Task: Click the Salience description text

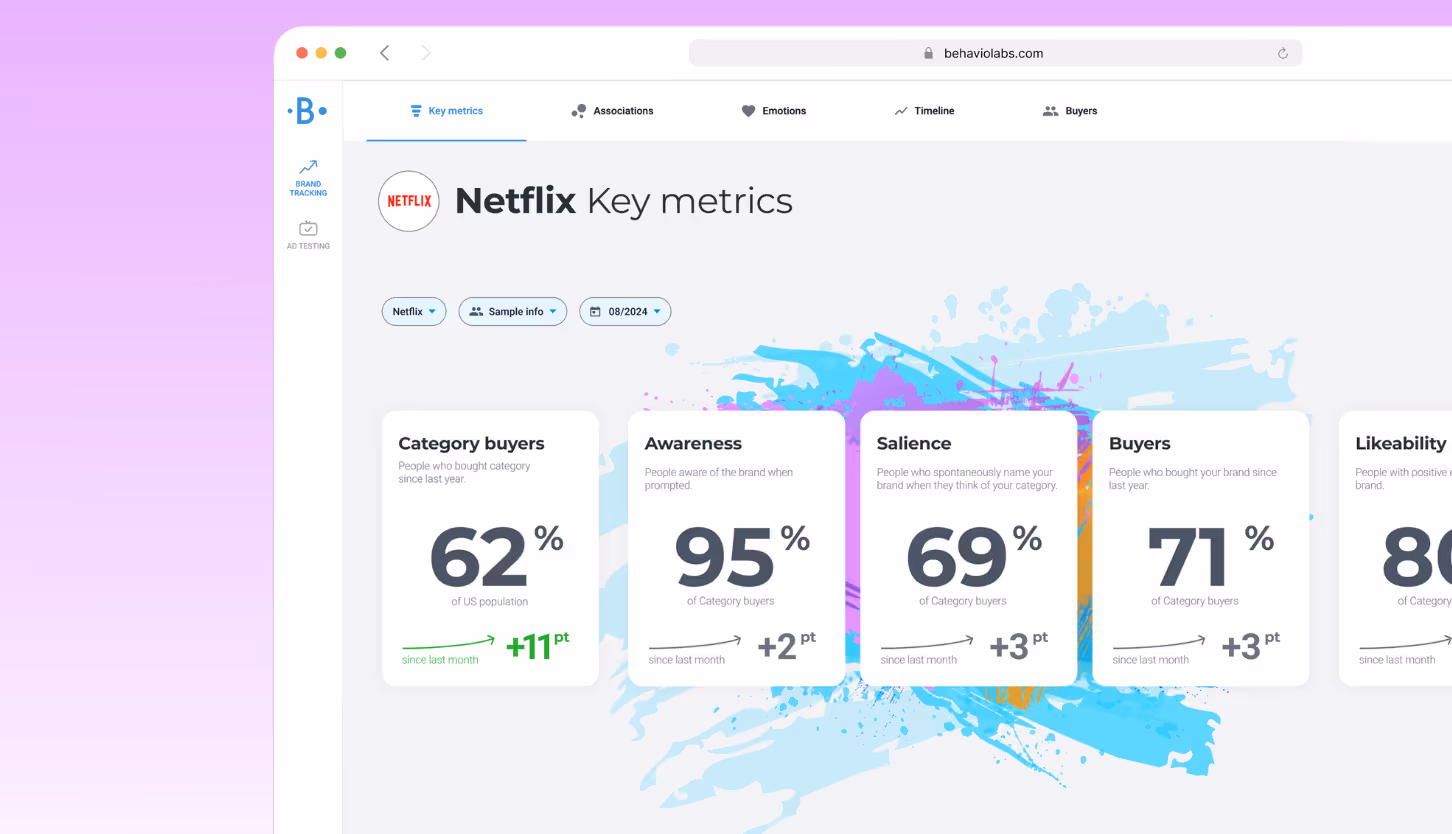Action: coord(966,479)
